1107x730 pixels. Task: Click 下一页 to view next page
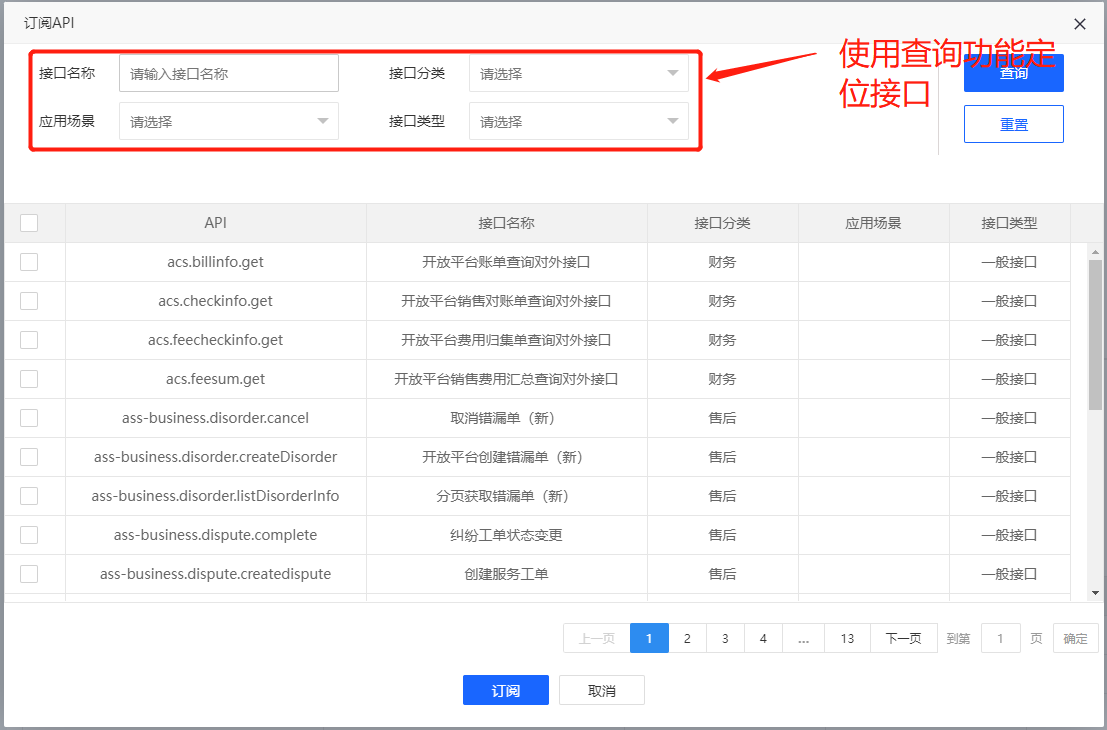903,637
